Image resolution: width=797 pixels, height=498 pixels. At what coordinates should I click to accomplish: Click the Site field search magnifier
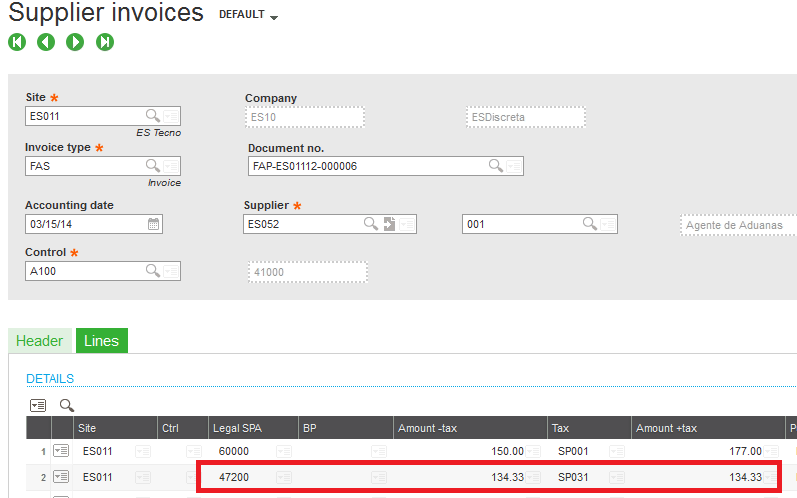152,116
